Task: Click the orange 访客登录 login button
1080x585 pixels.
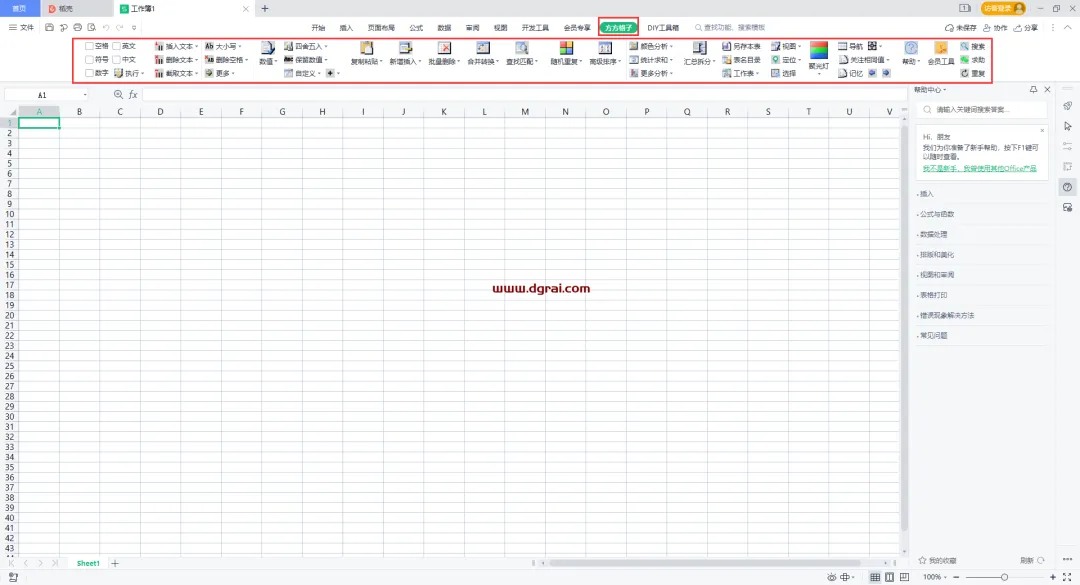Action: [1003, 8]
